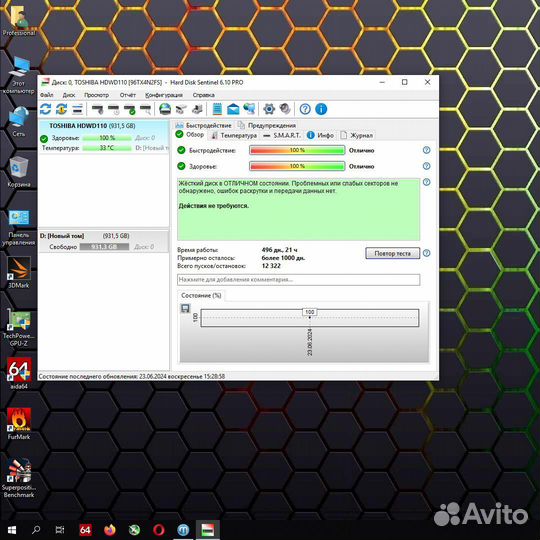Click the globe disk toolbar icon
This screenshot has width=540, height=540.
(165, 109)
